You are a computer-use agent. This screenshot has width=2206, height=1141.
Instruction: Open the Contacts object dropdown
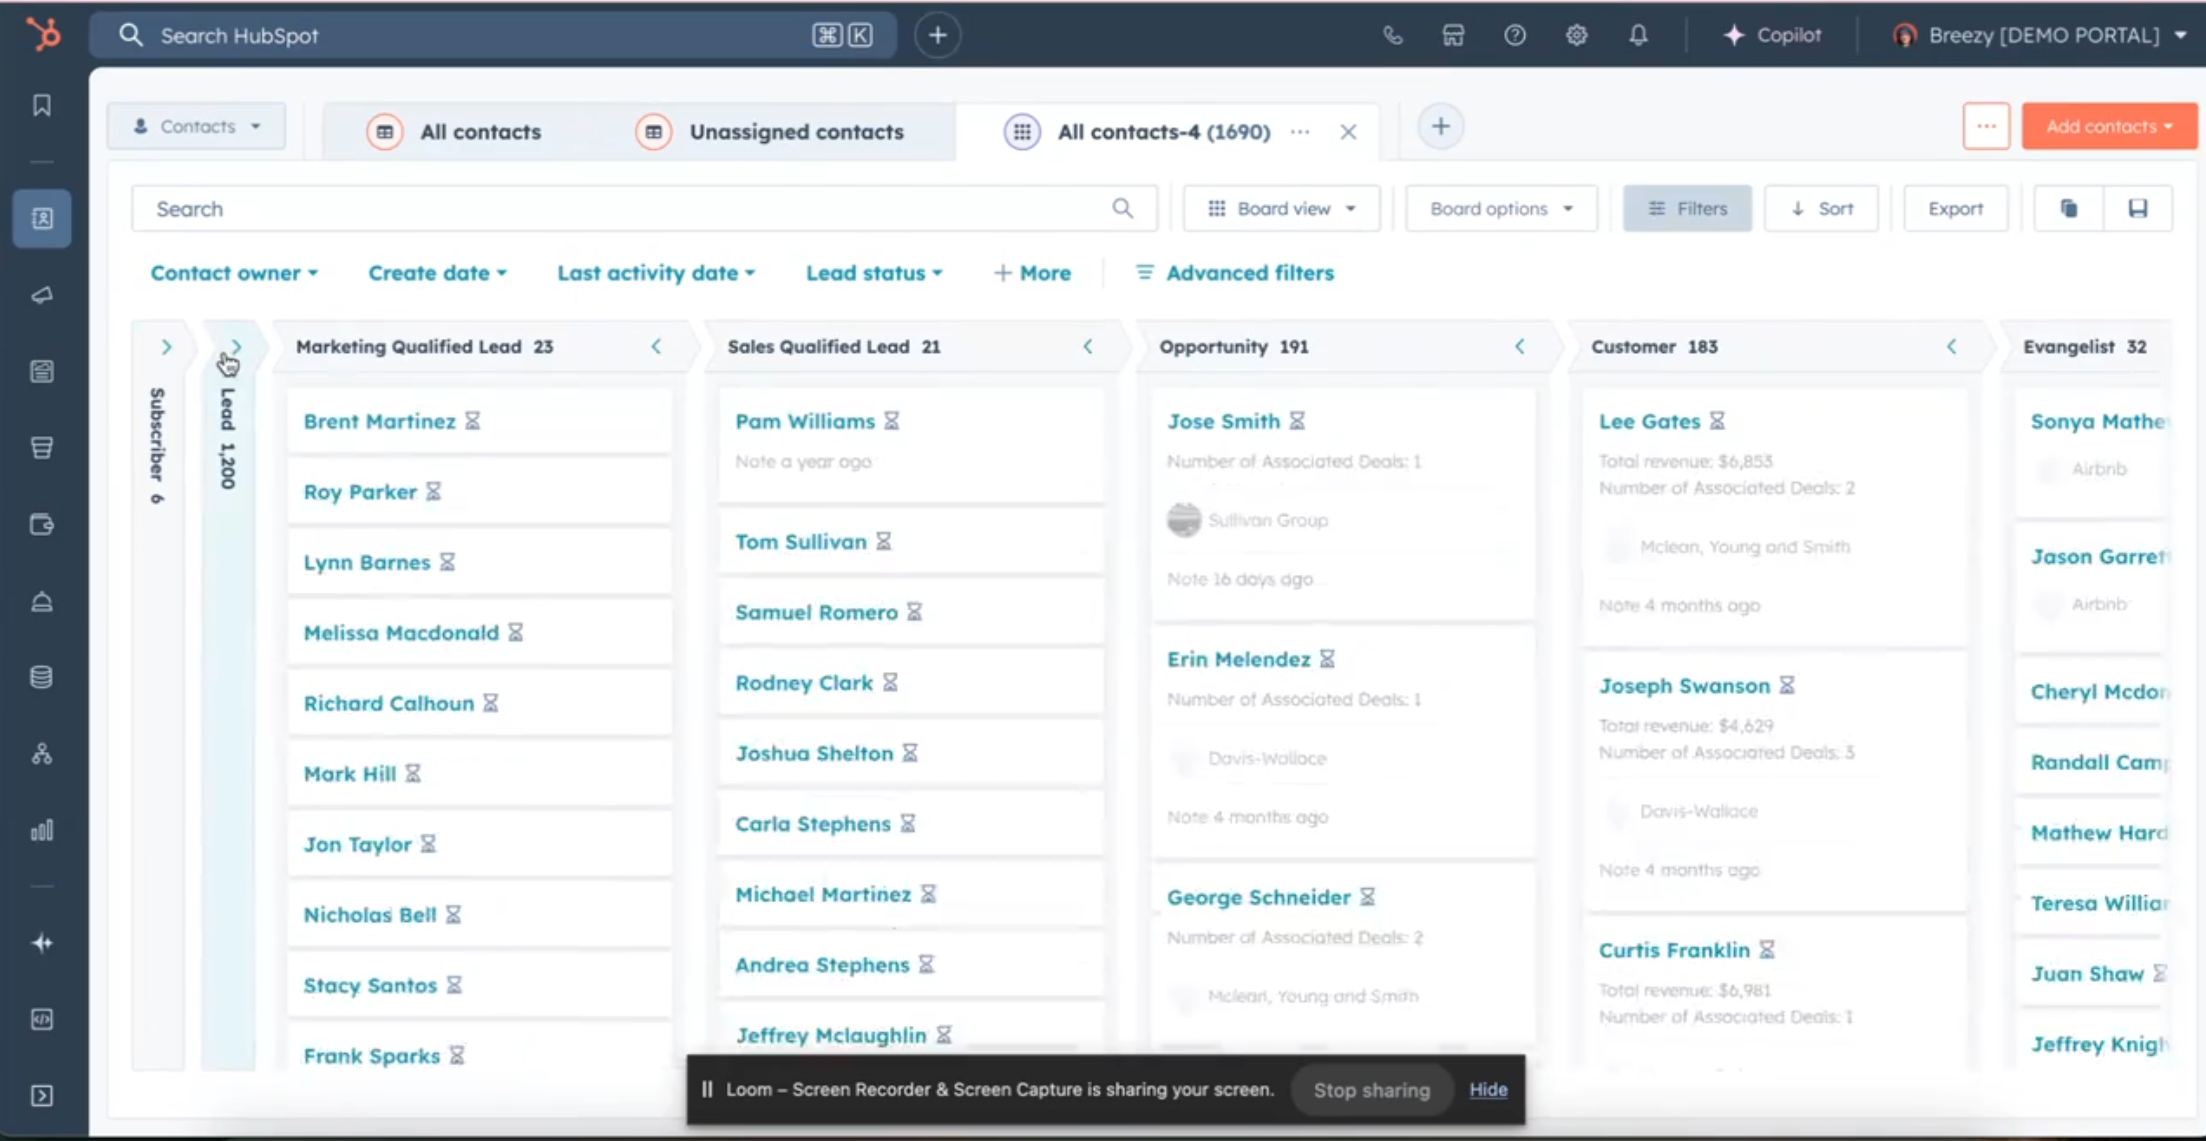197,127
